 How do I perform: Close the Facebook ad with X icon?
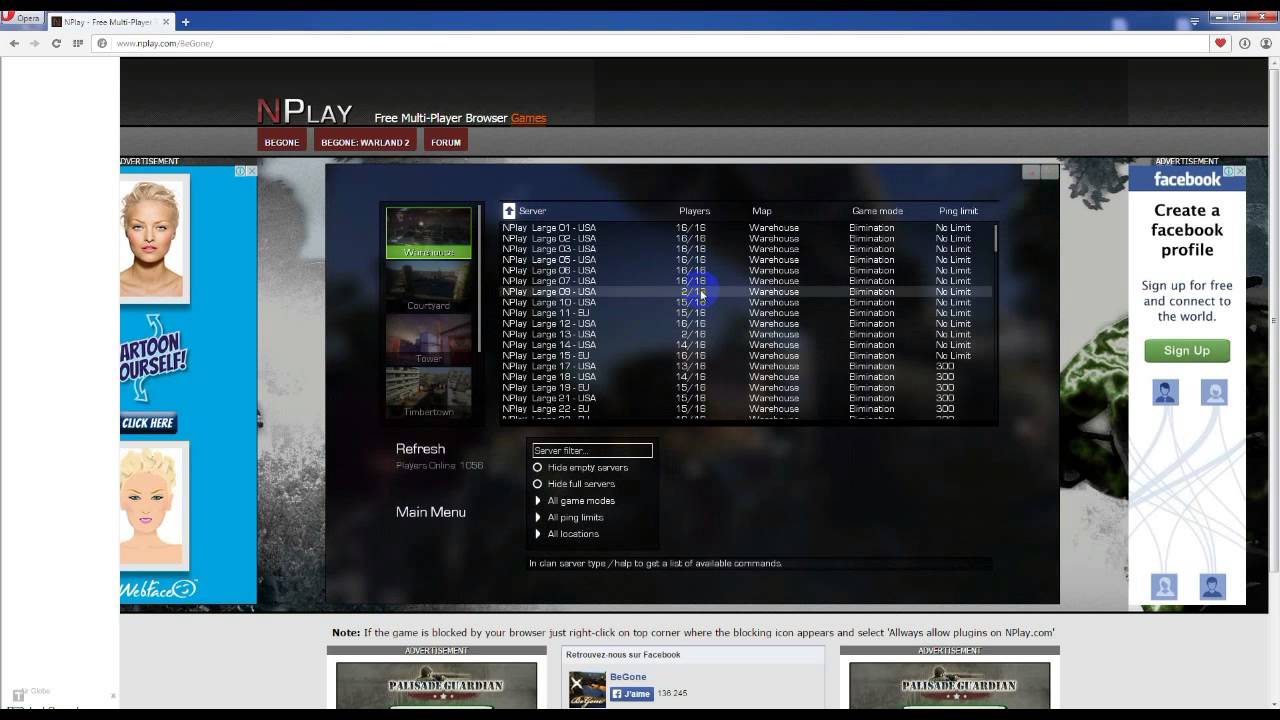(1241, 171)
